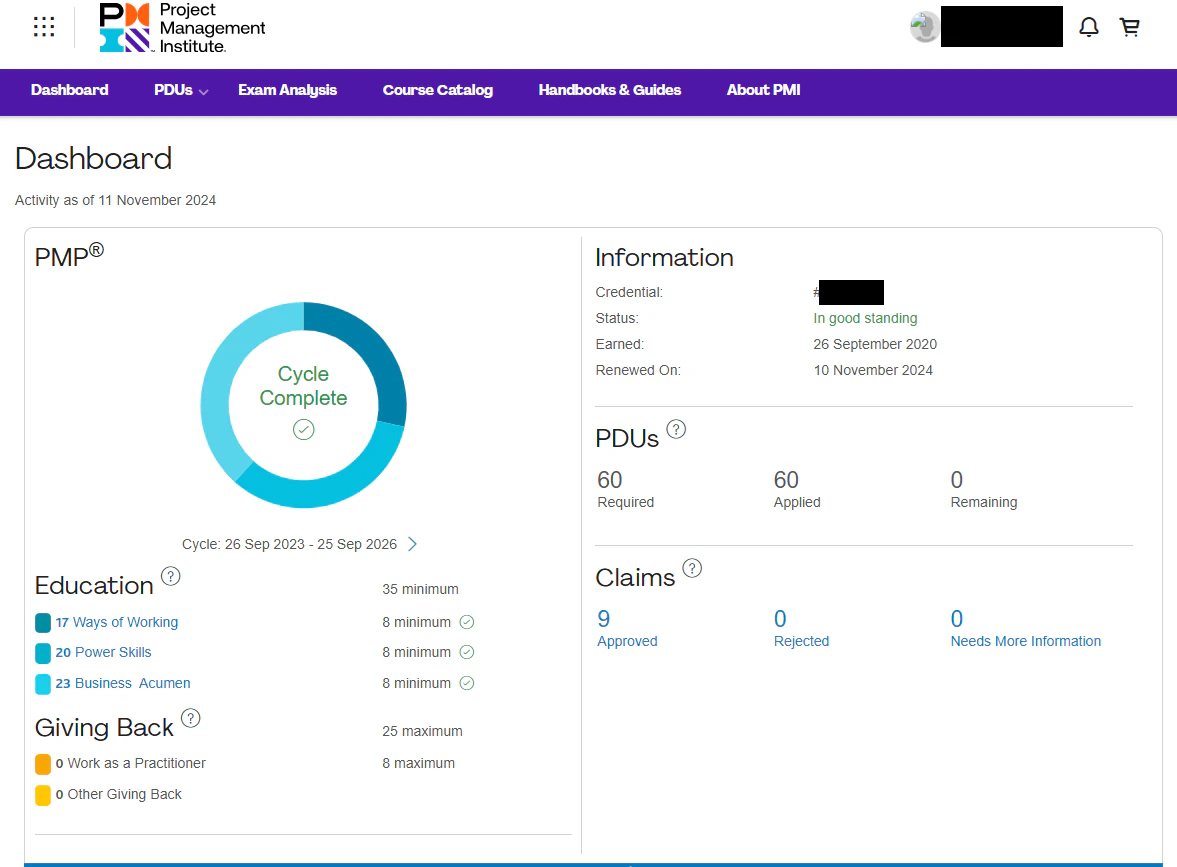The image size is (1177, 867).
Task: Click the '8 maximum' Practitioner text
Action: pyautogui.click(x=419, y=763)
